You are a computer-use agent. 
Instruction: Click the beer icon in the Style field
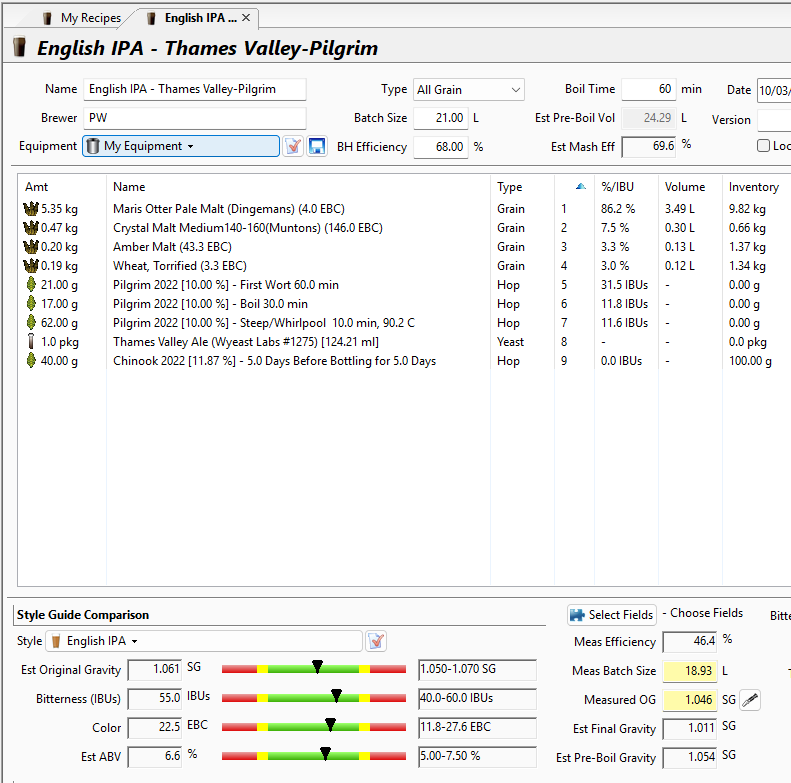coord(56,641)
